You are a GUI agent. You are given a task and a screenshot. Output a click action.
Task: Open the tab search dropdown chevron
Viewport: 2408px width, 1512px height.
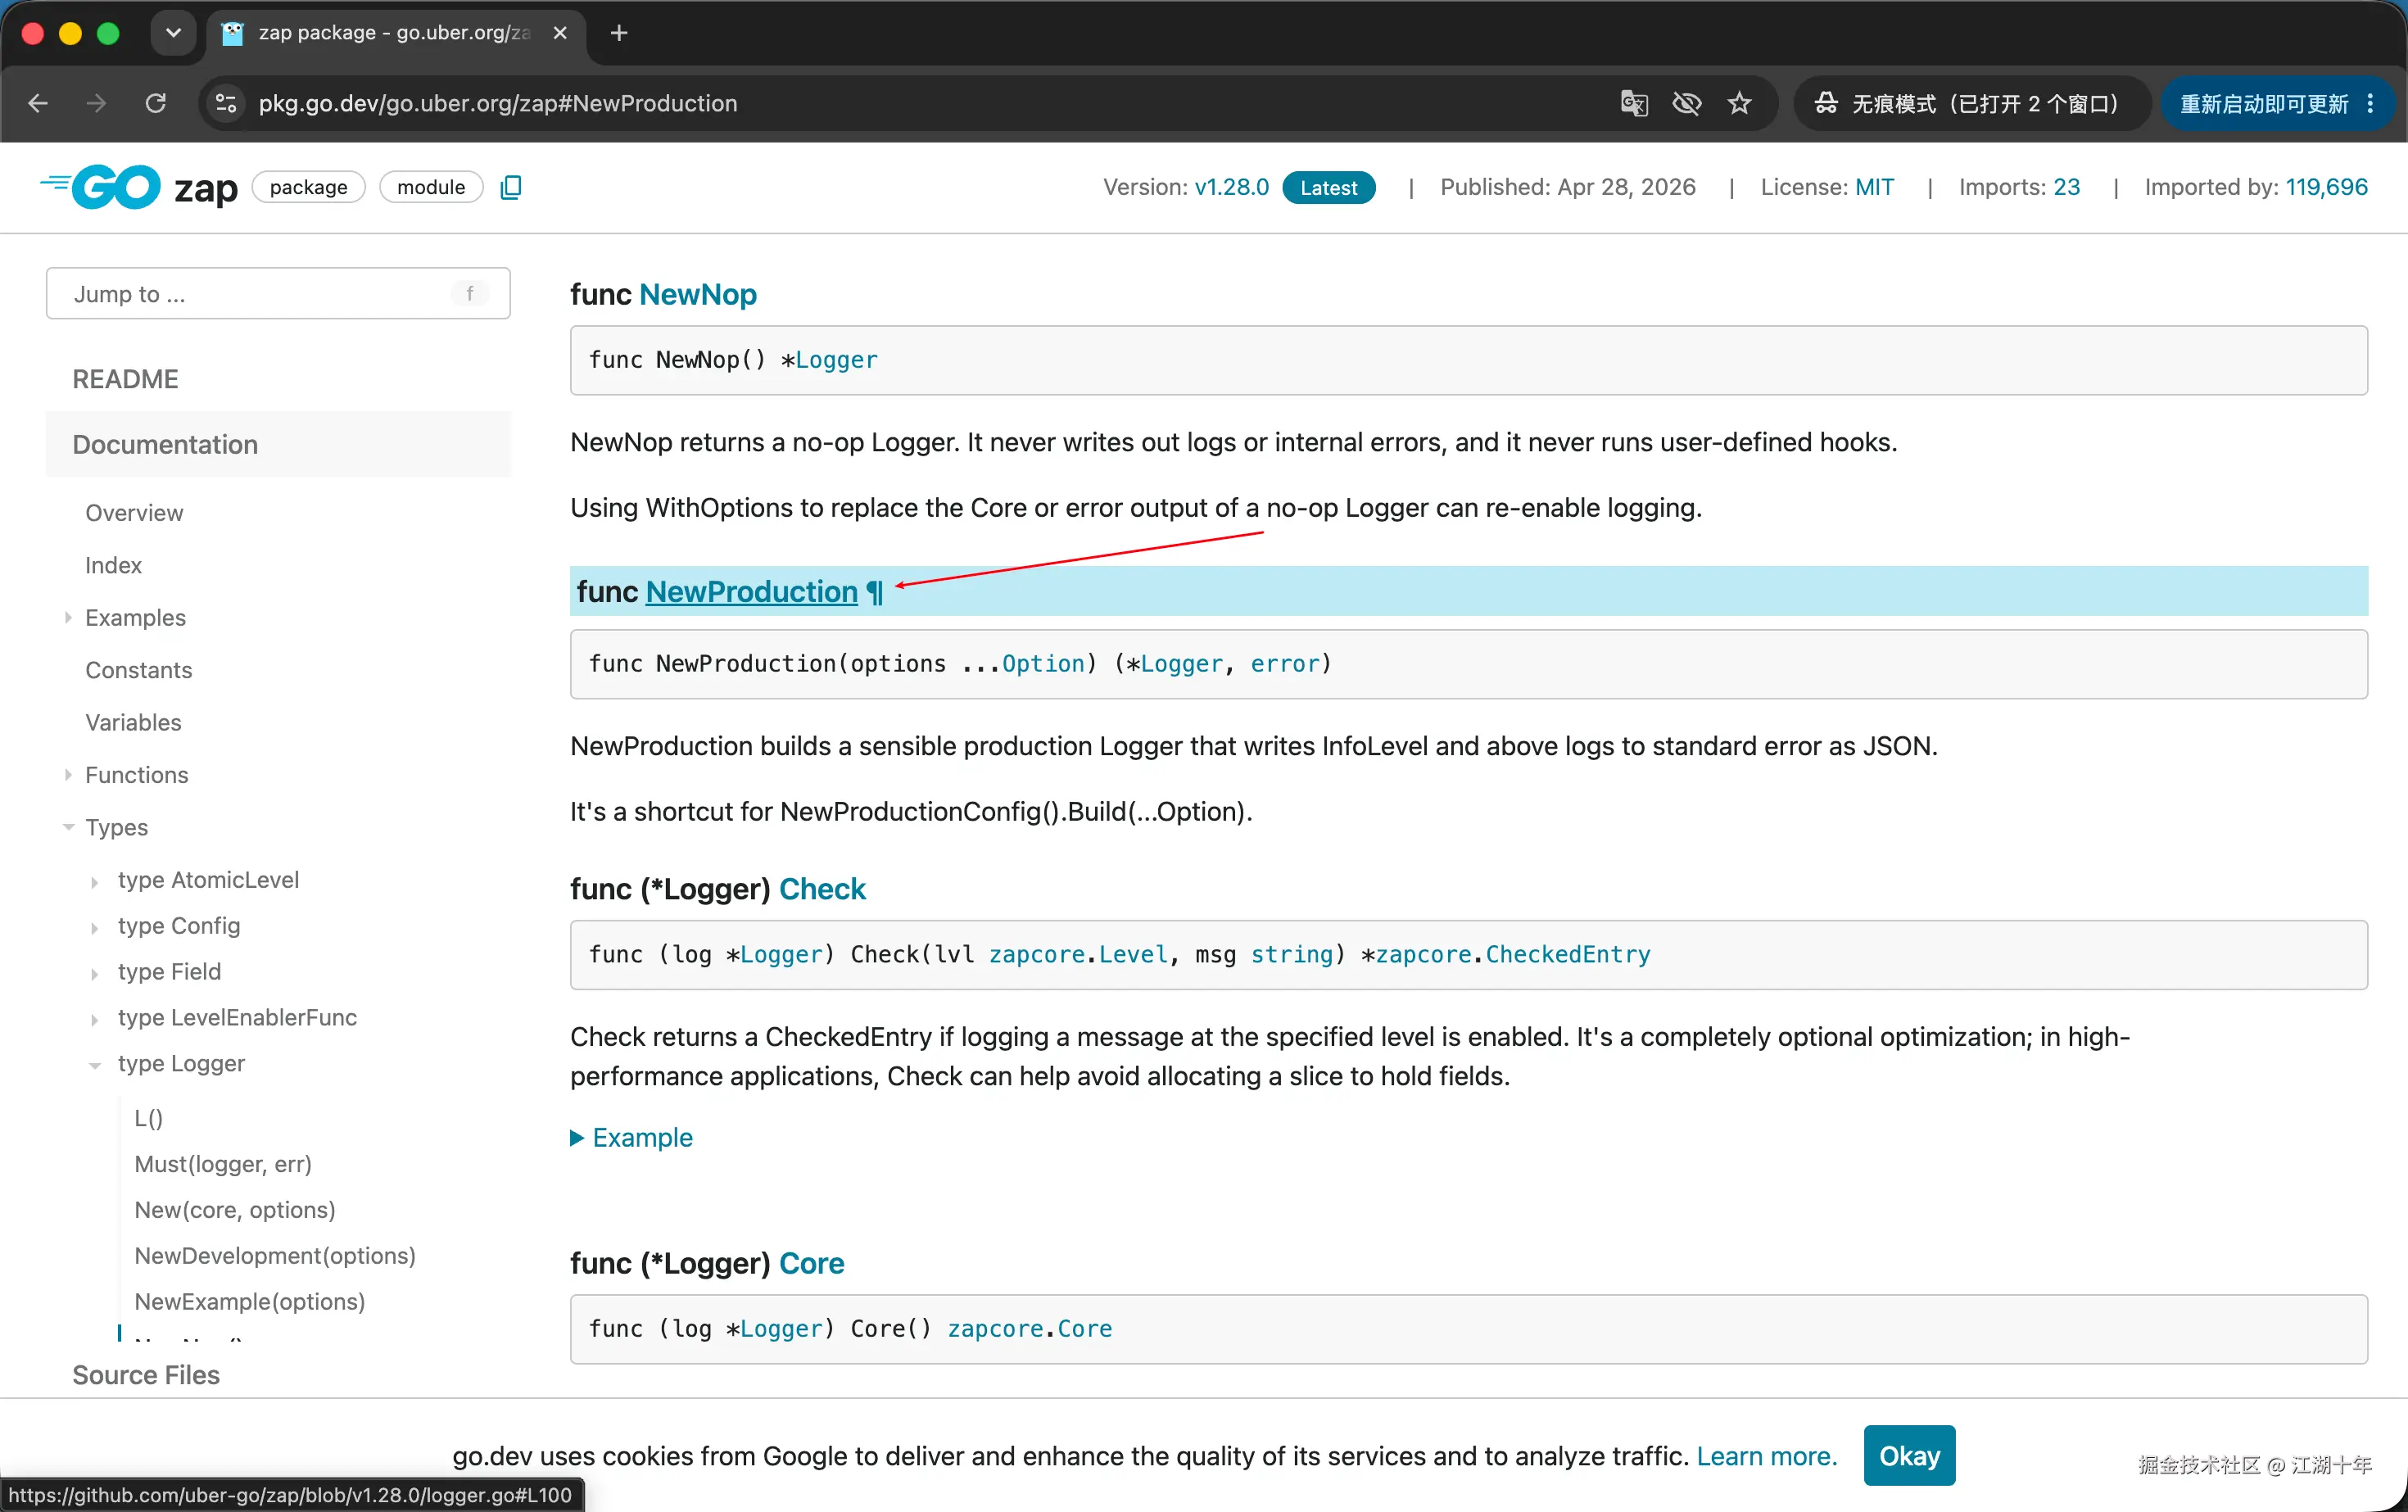173,33
